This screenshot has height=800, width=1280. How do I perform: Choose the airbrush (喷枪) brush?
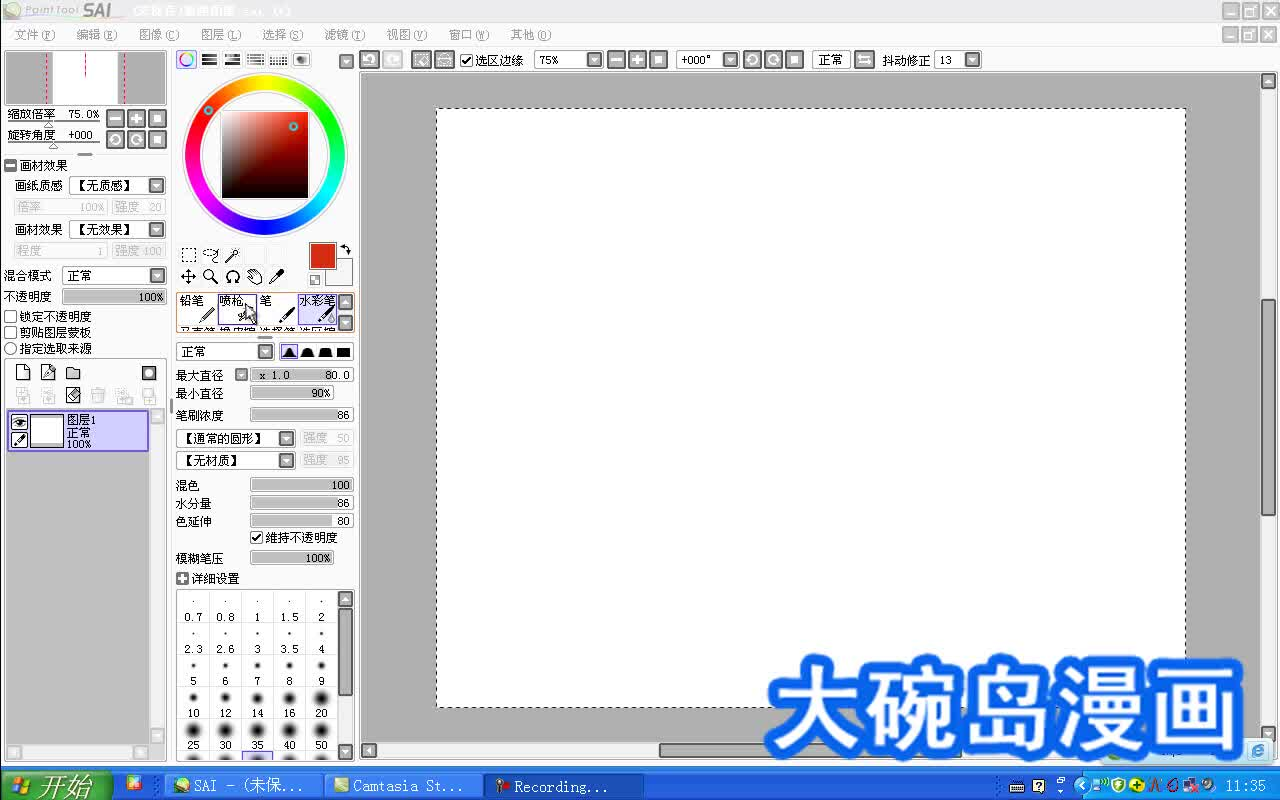point(237,308)
